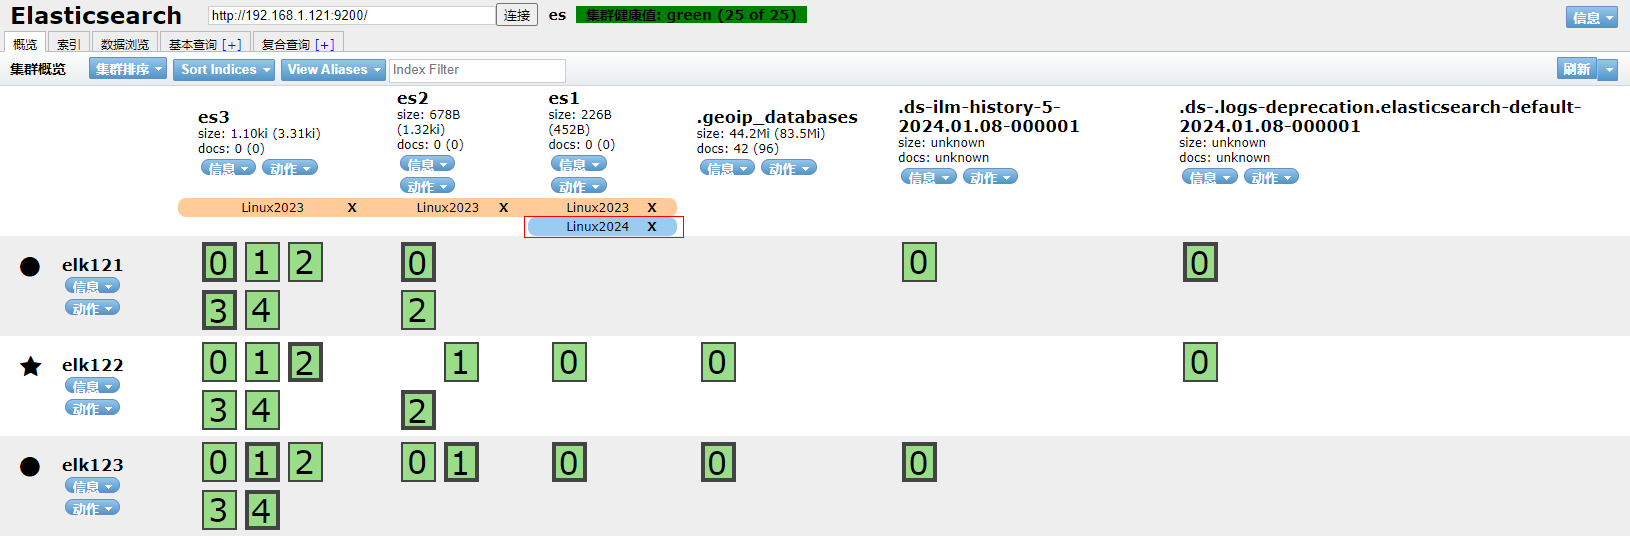Click the circle icon beside node elk121
This screenshot has width=1630, height=543.
click(x=30, y=266)
